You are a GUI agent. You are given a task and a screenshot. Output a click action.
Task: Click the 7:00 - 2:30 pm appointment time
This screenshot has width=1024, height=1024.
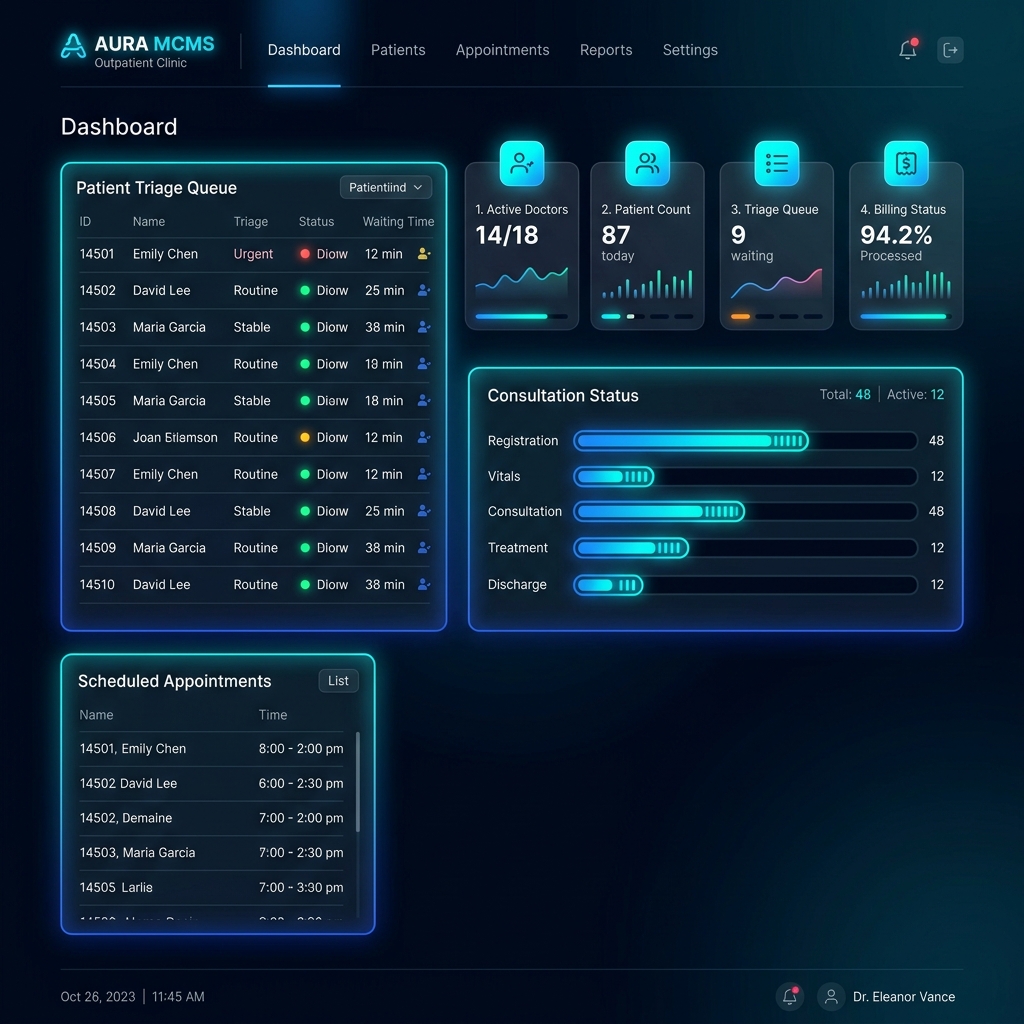coord(301,852)
